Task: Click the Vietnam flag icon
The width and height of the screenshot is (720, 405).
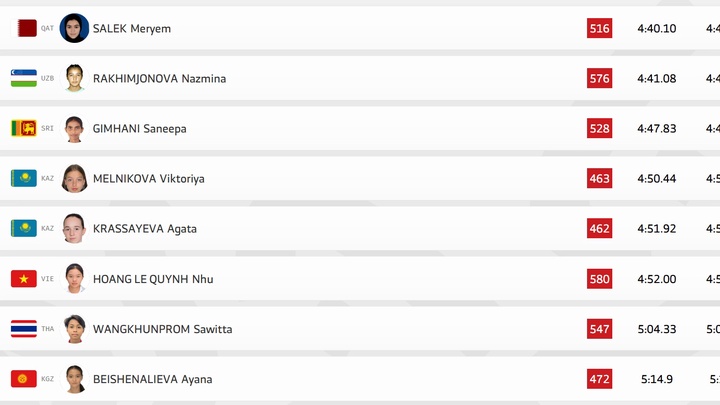Action: (x=24, y=279)
